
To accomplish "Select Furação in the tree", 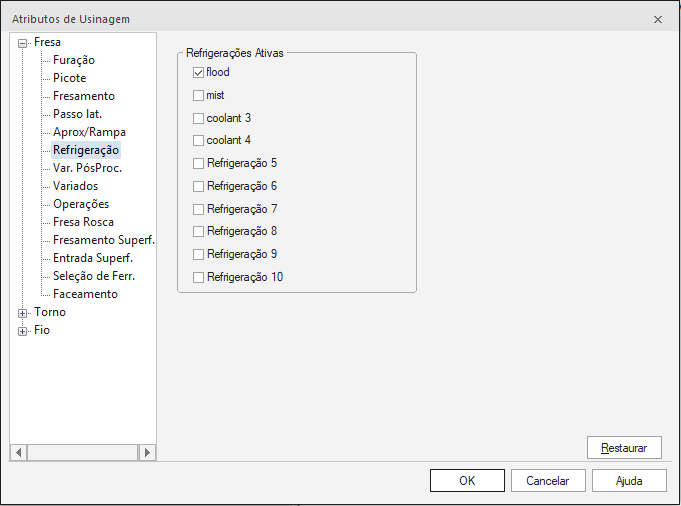I will [x=74, y=60].
